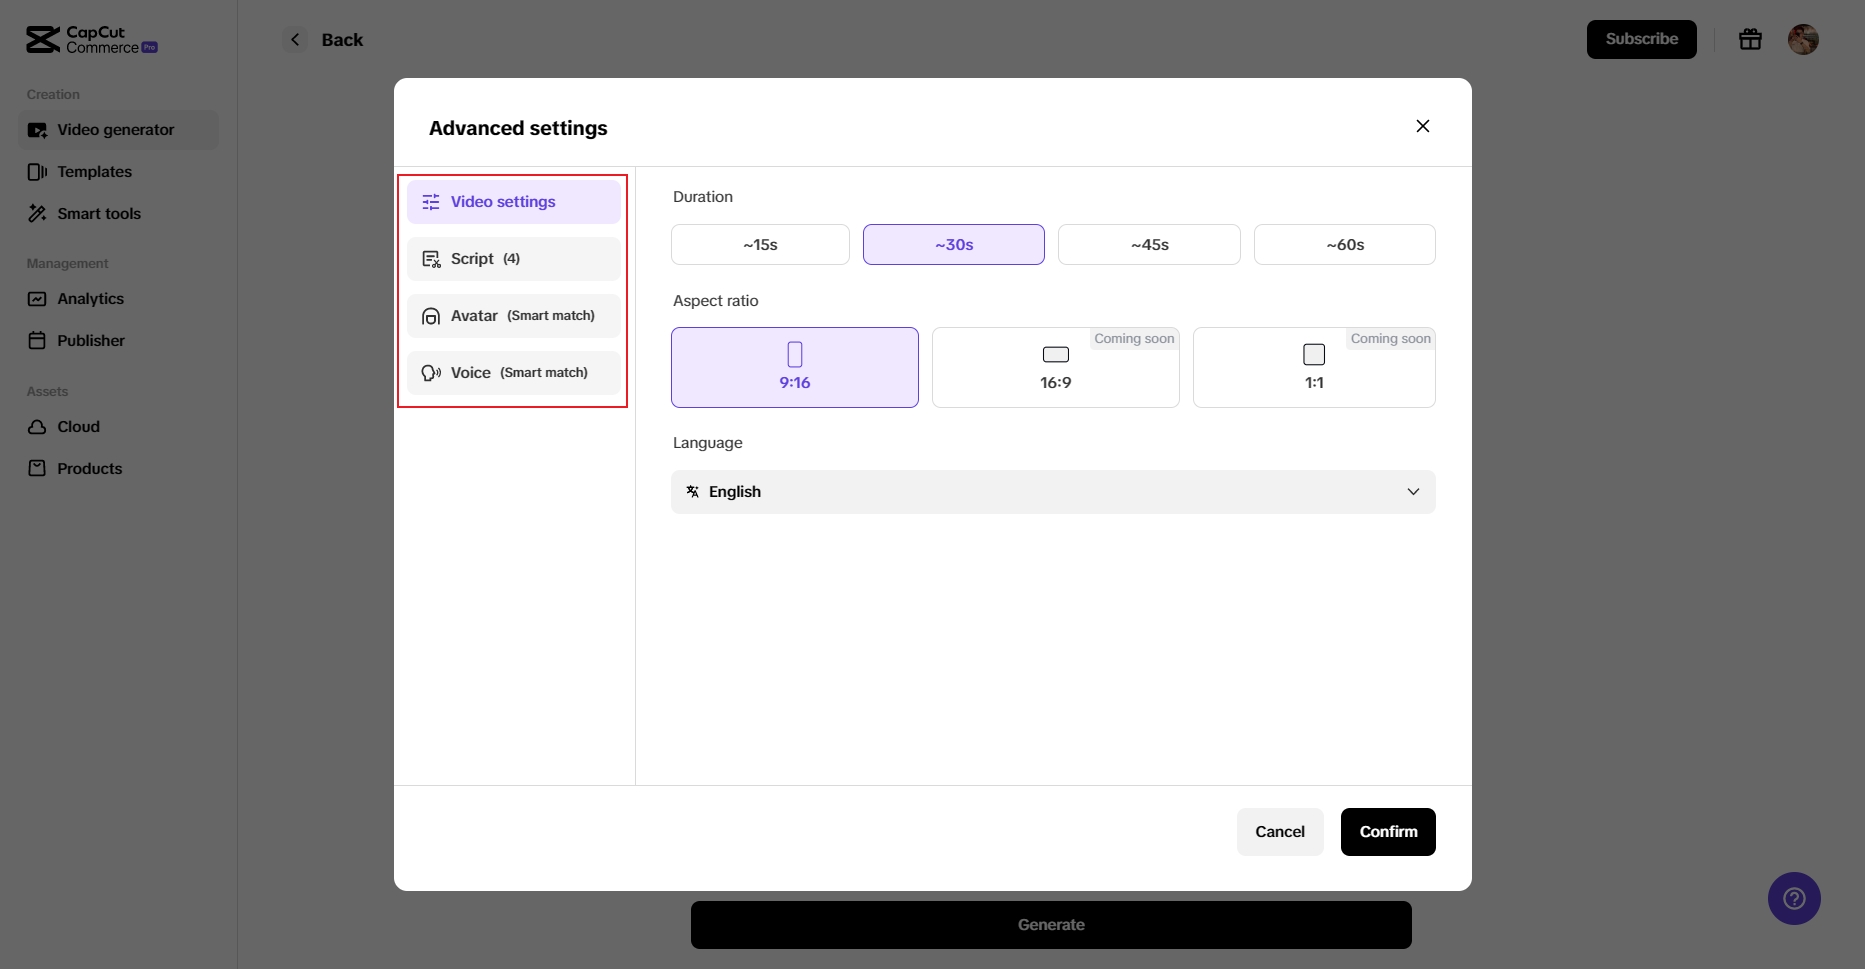Viewport: 1865px width, 969px height.
Task: Click the Products icon in sidebar
Action: (37, 468)
